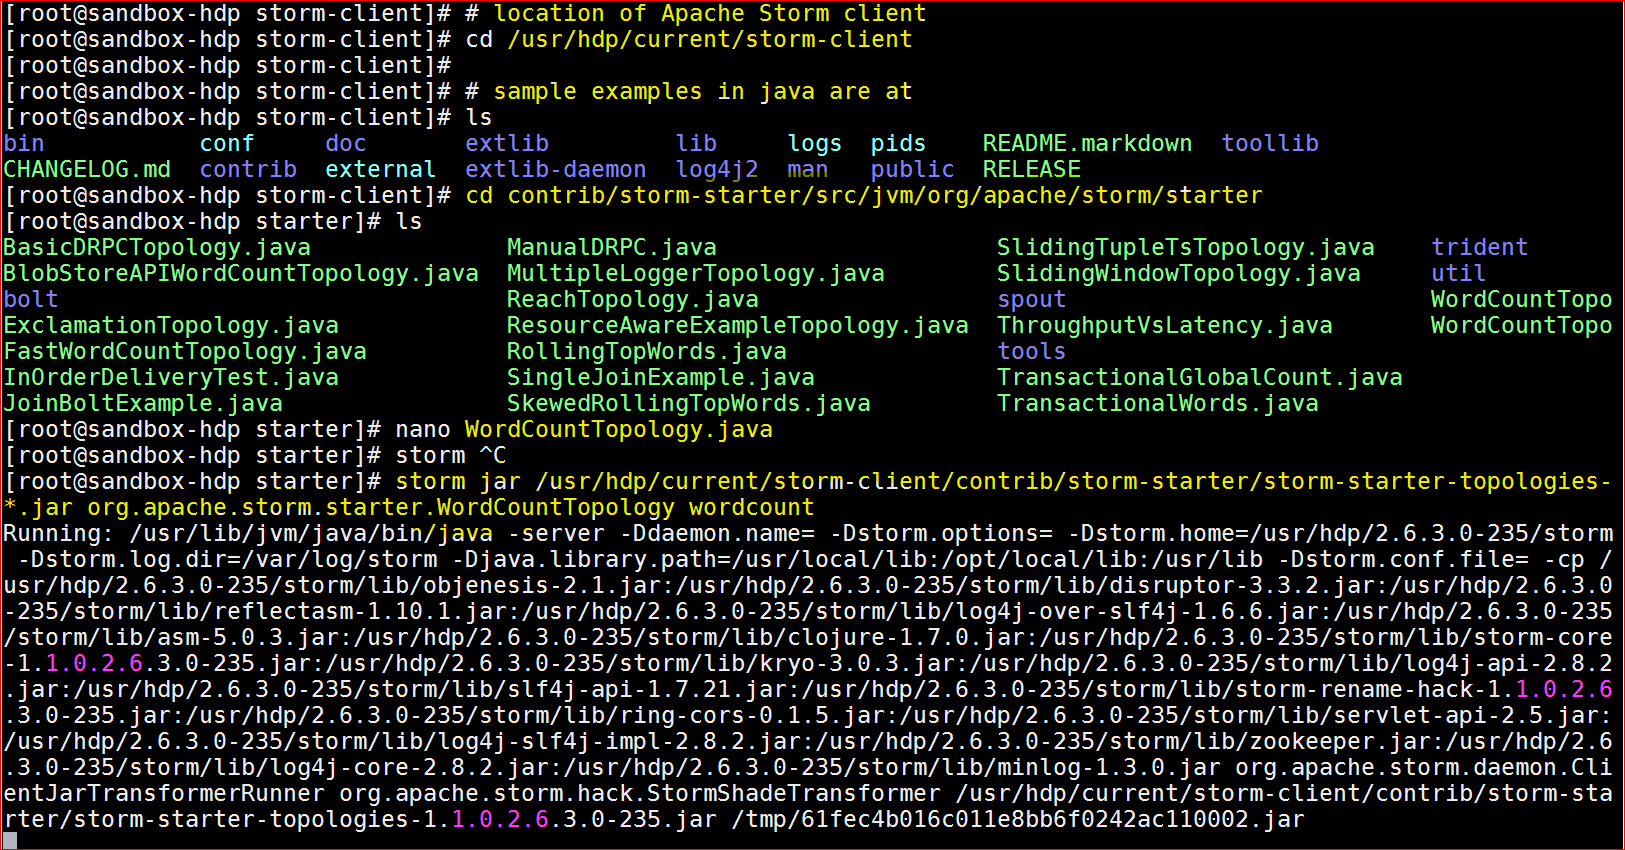Screen dimensions: 1625x850
Task: Click the README.markdown file name
Action: (x=1087, y=143)
